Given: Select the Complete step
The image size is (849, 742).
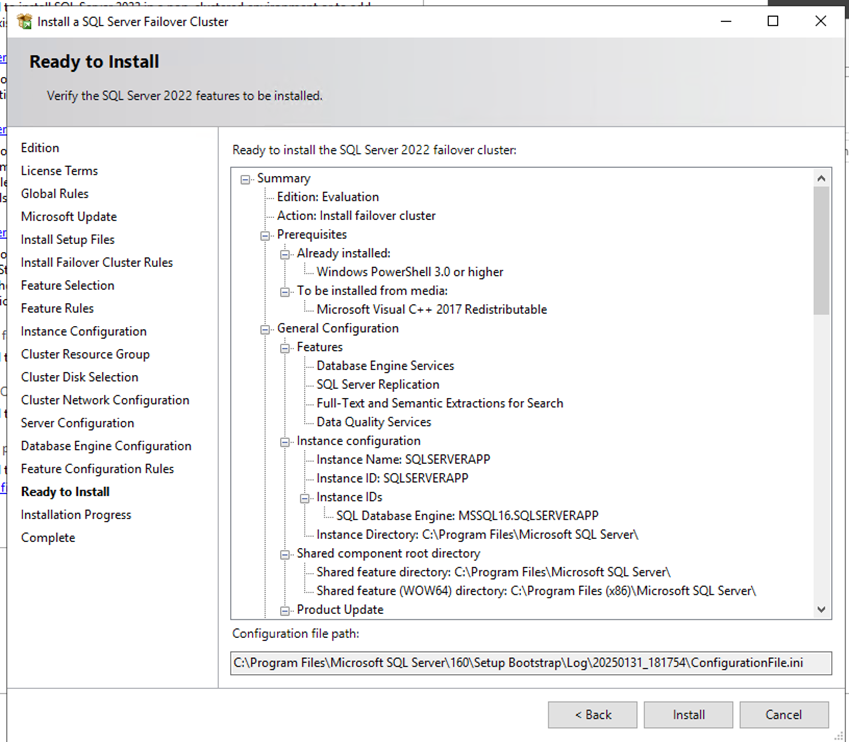Looking at the screenshot, I should pyautogui.click(x=48, y=538).
